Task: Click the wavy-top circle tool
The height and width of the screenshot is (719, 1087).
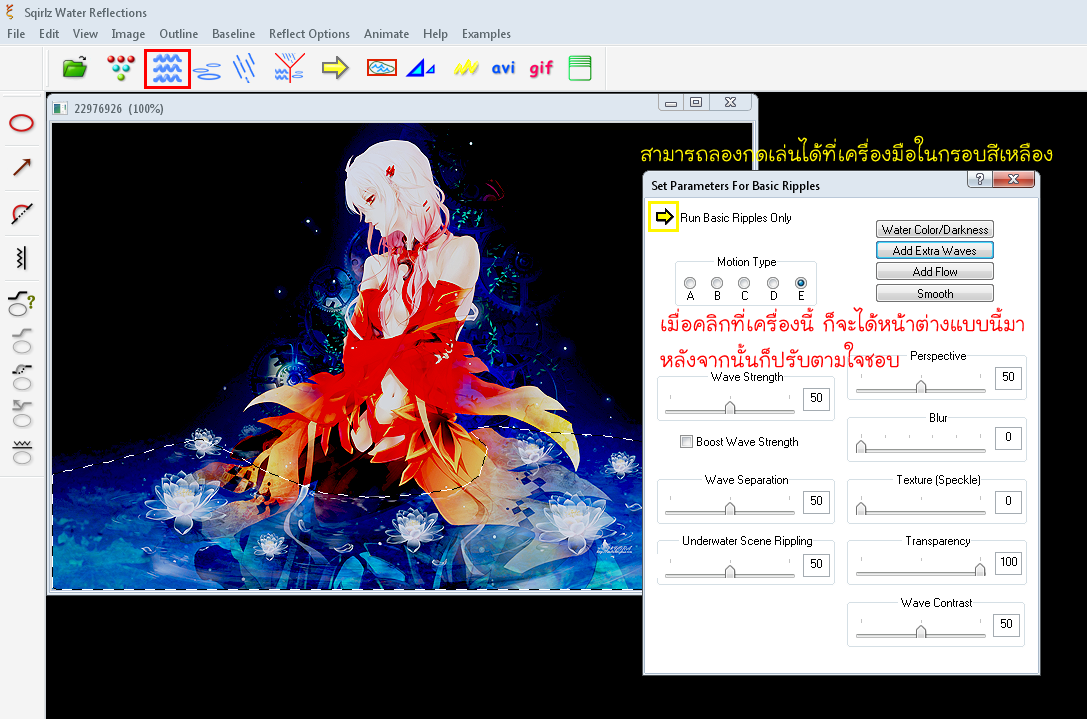Action: coord(21,451)
